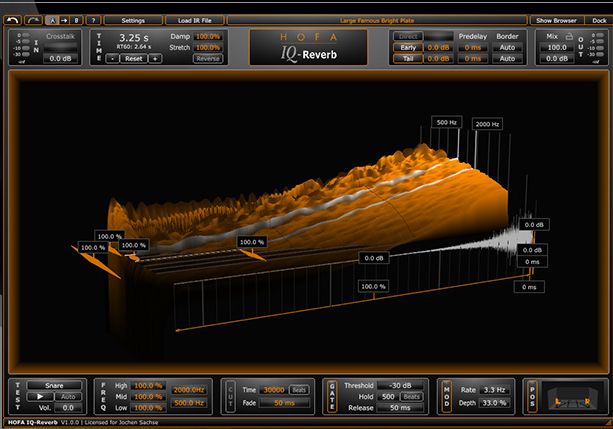Open the Settings menu
613x429 pixels.
133,20
